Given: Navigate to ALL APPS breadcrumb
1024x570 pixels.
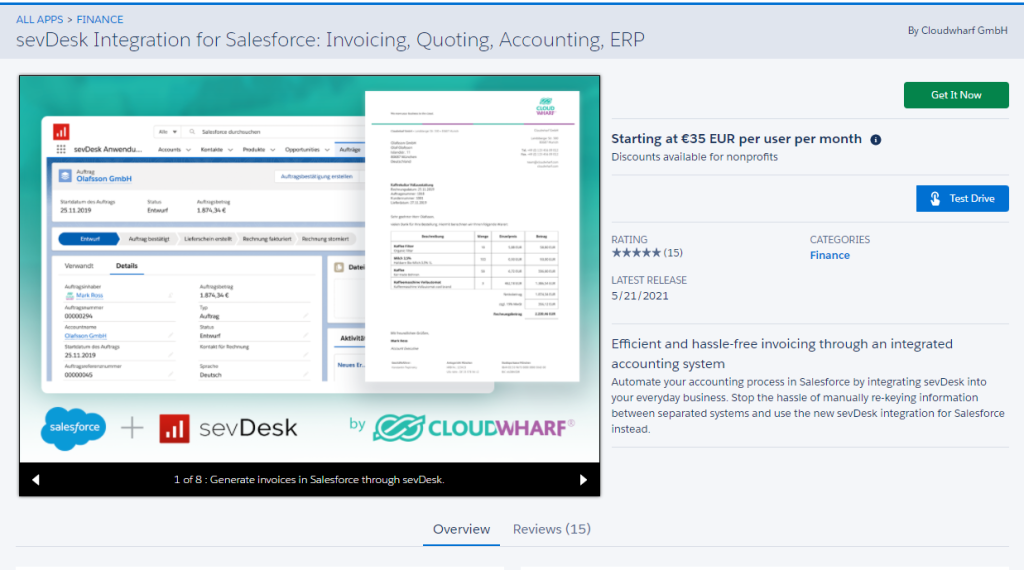Looking at the screenshot, I should click(x=40, y=19).
